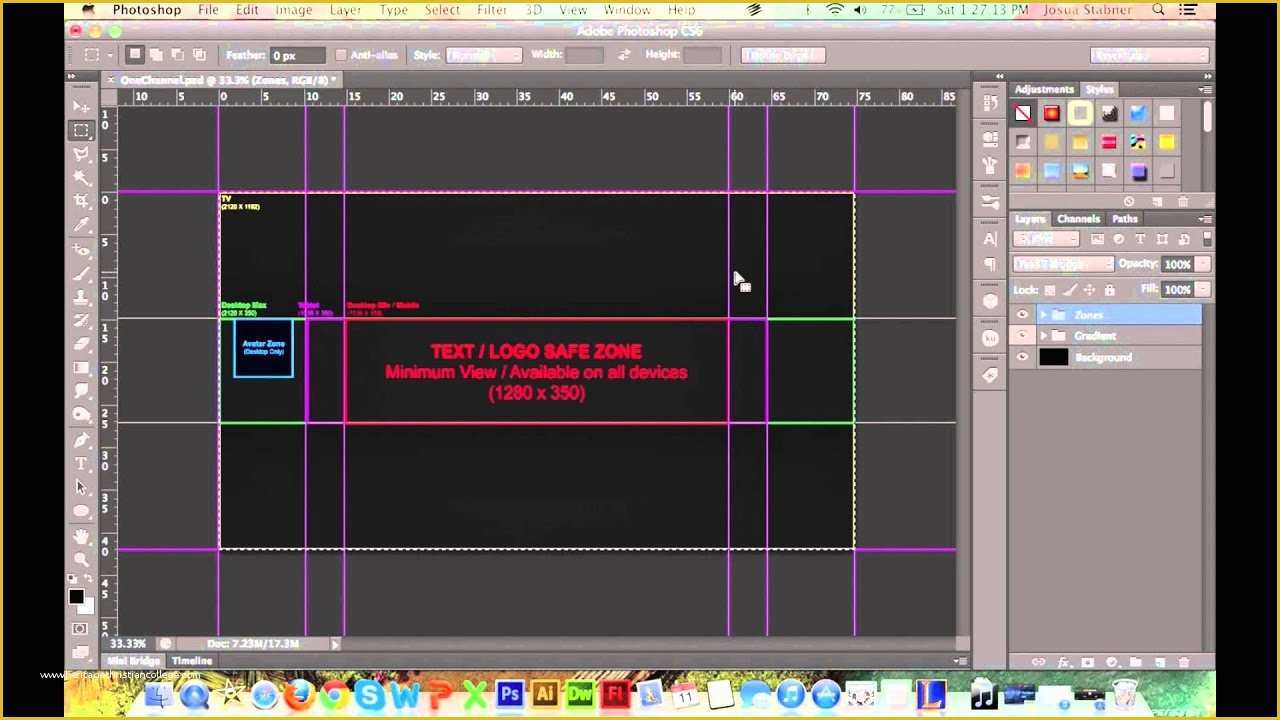Viewport: 1280px width, 720px height.
Task: Select the Rectangular Marquee tool
Action: point(81,130)
